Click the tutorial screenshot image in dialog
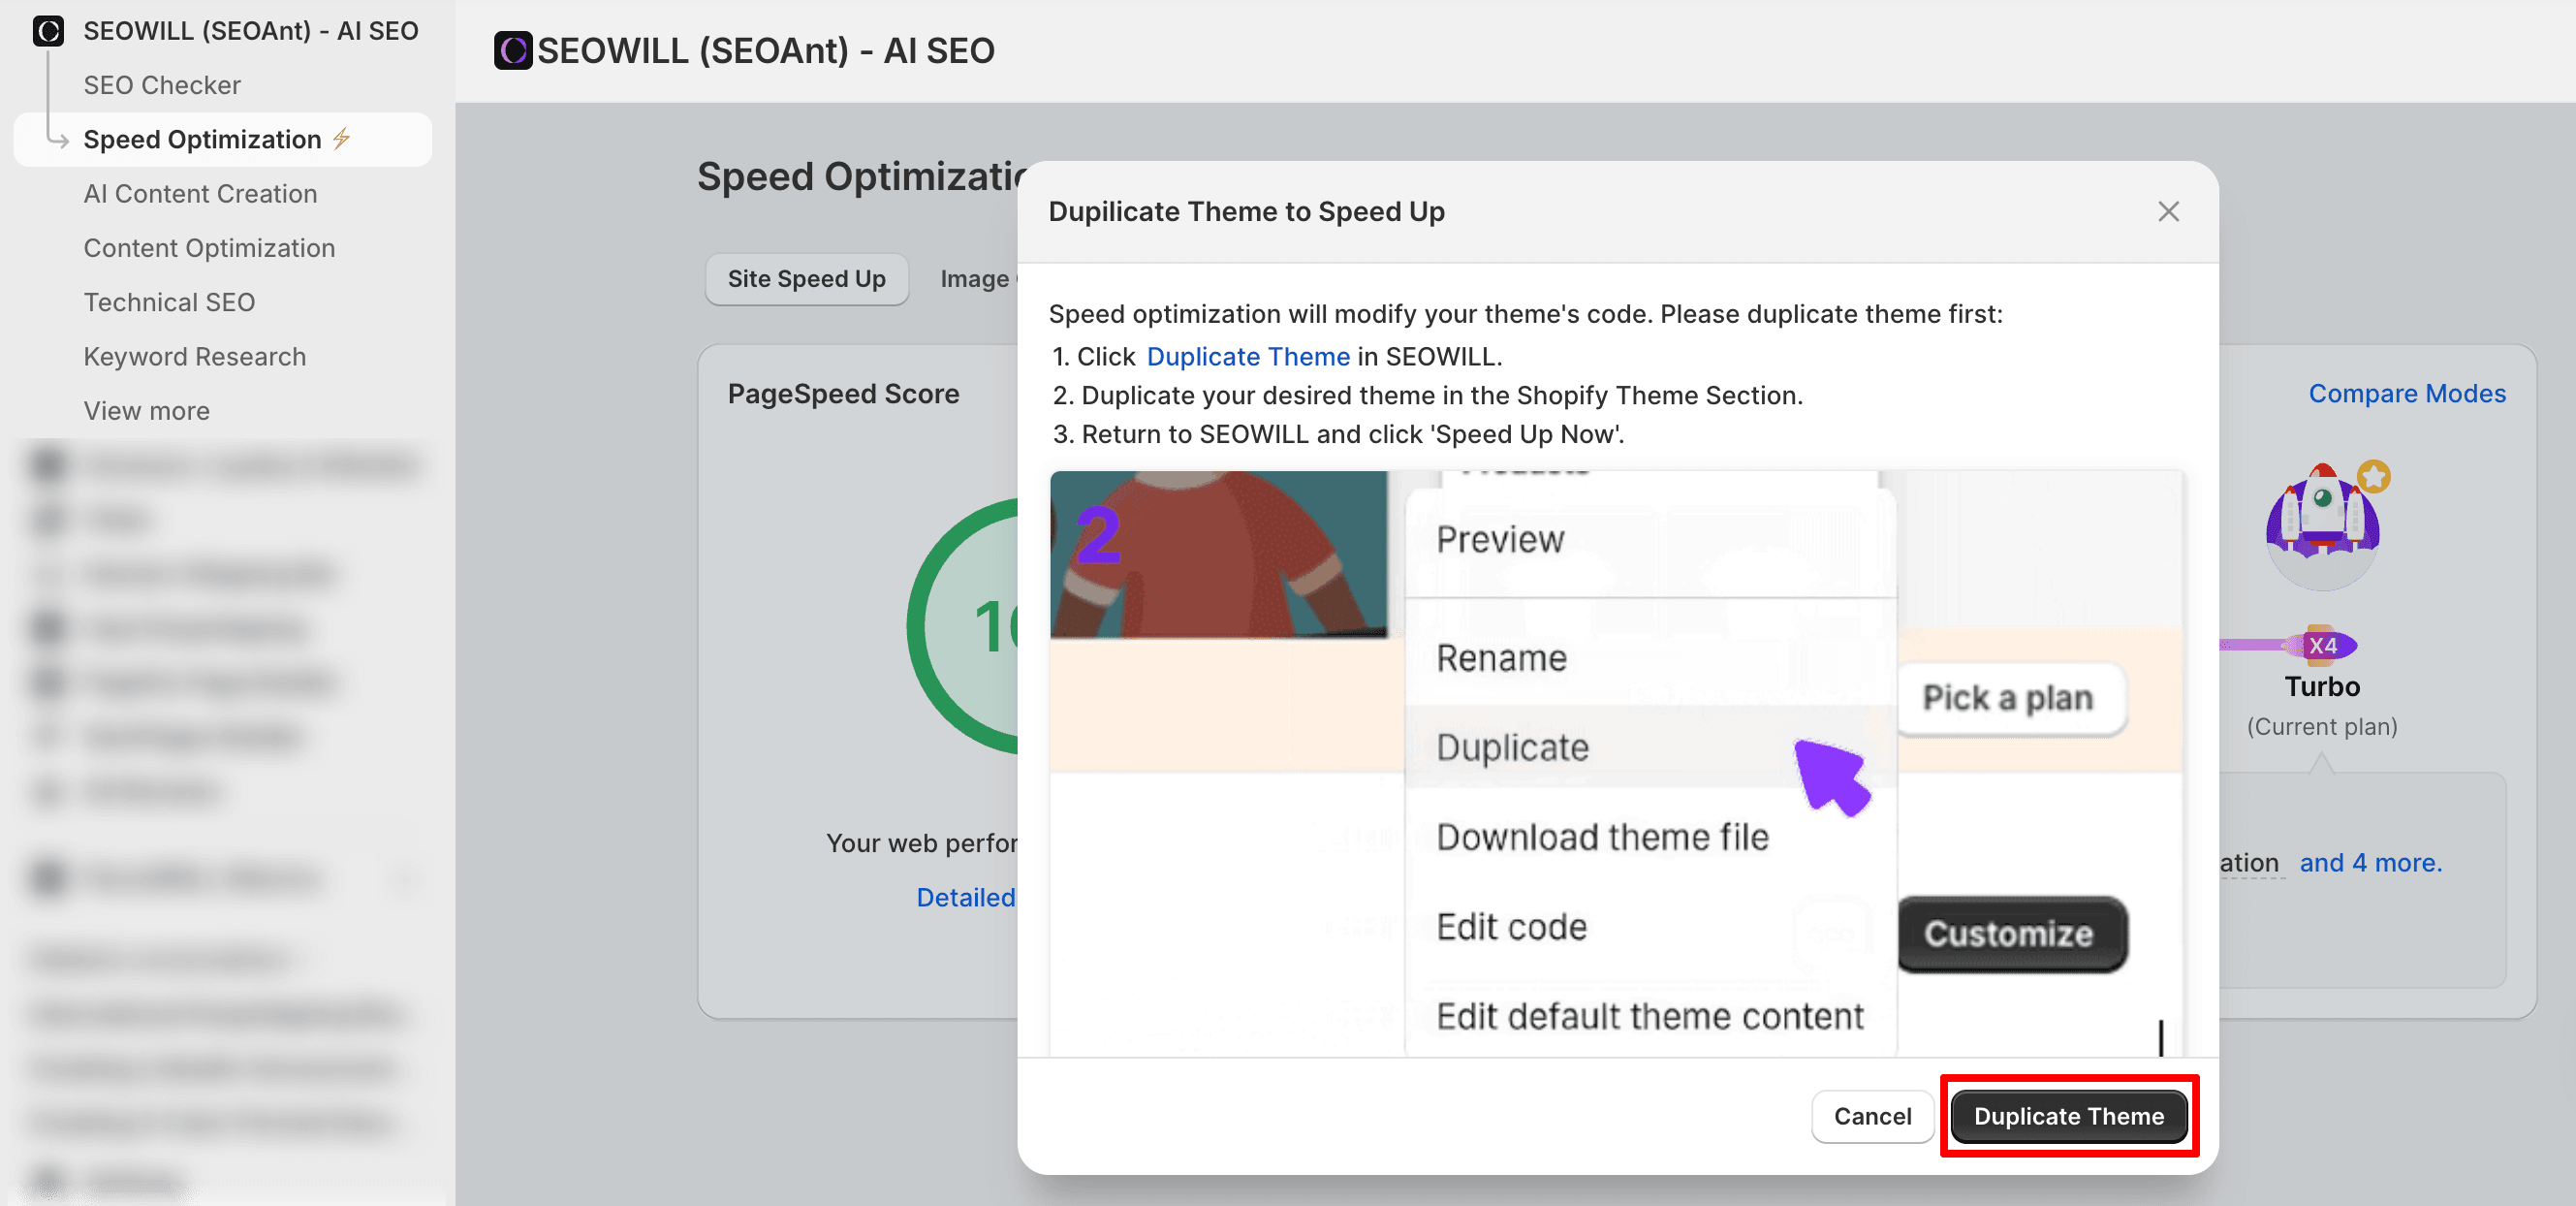 (1616, 762)
